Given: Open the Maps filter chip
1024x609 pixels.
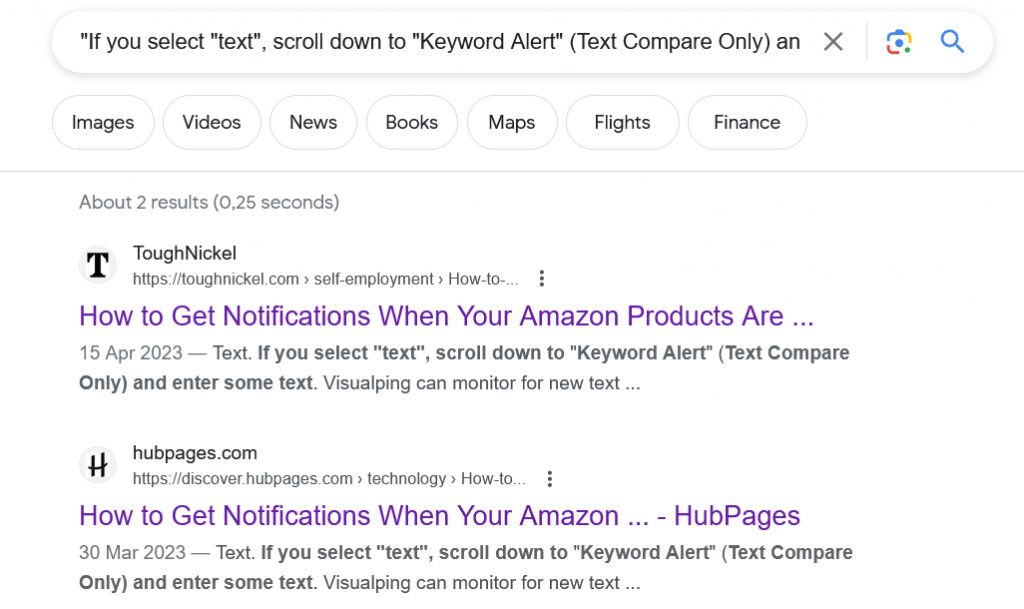Looking at the screenshot, I should pos(512,122).
